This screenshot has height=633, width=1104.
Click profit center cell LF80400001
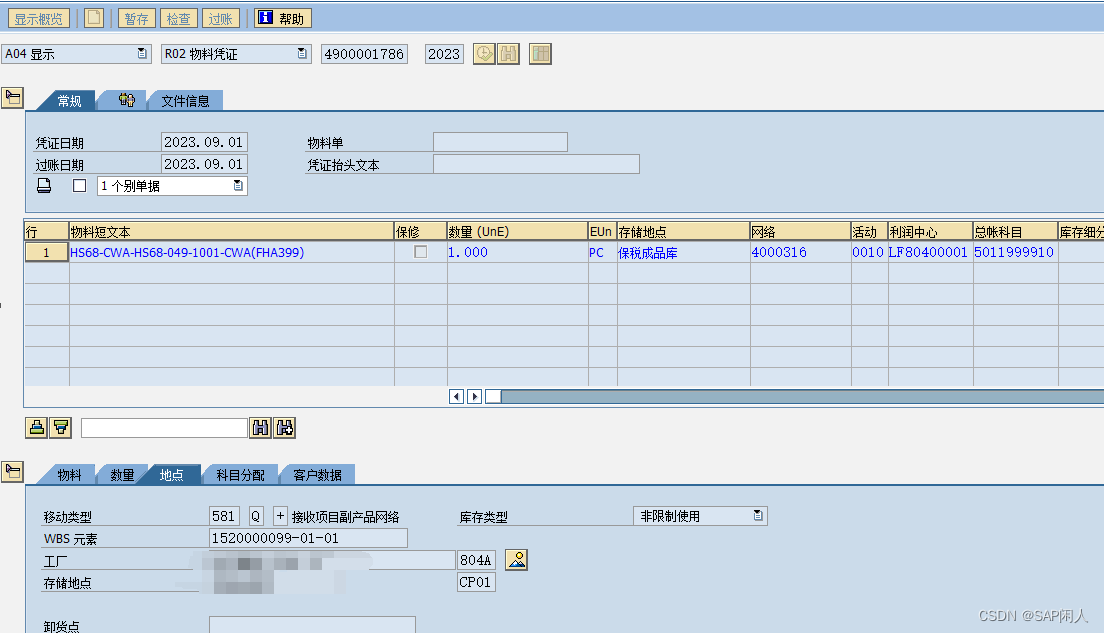point(928,252)
